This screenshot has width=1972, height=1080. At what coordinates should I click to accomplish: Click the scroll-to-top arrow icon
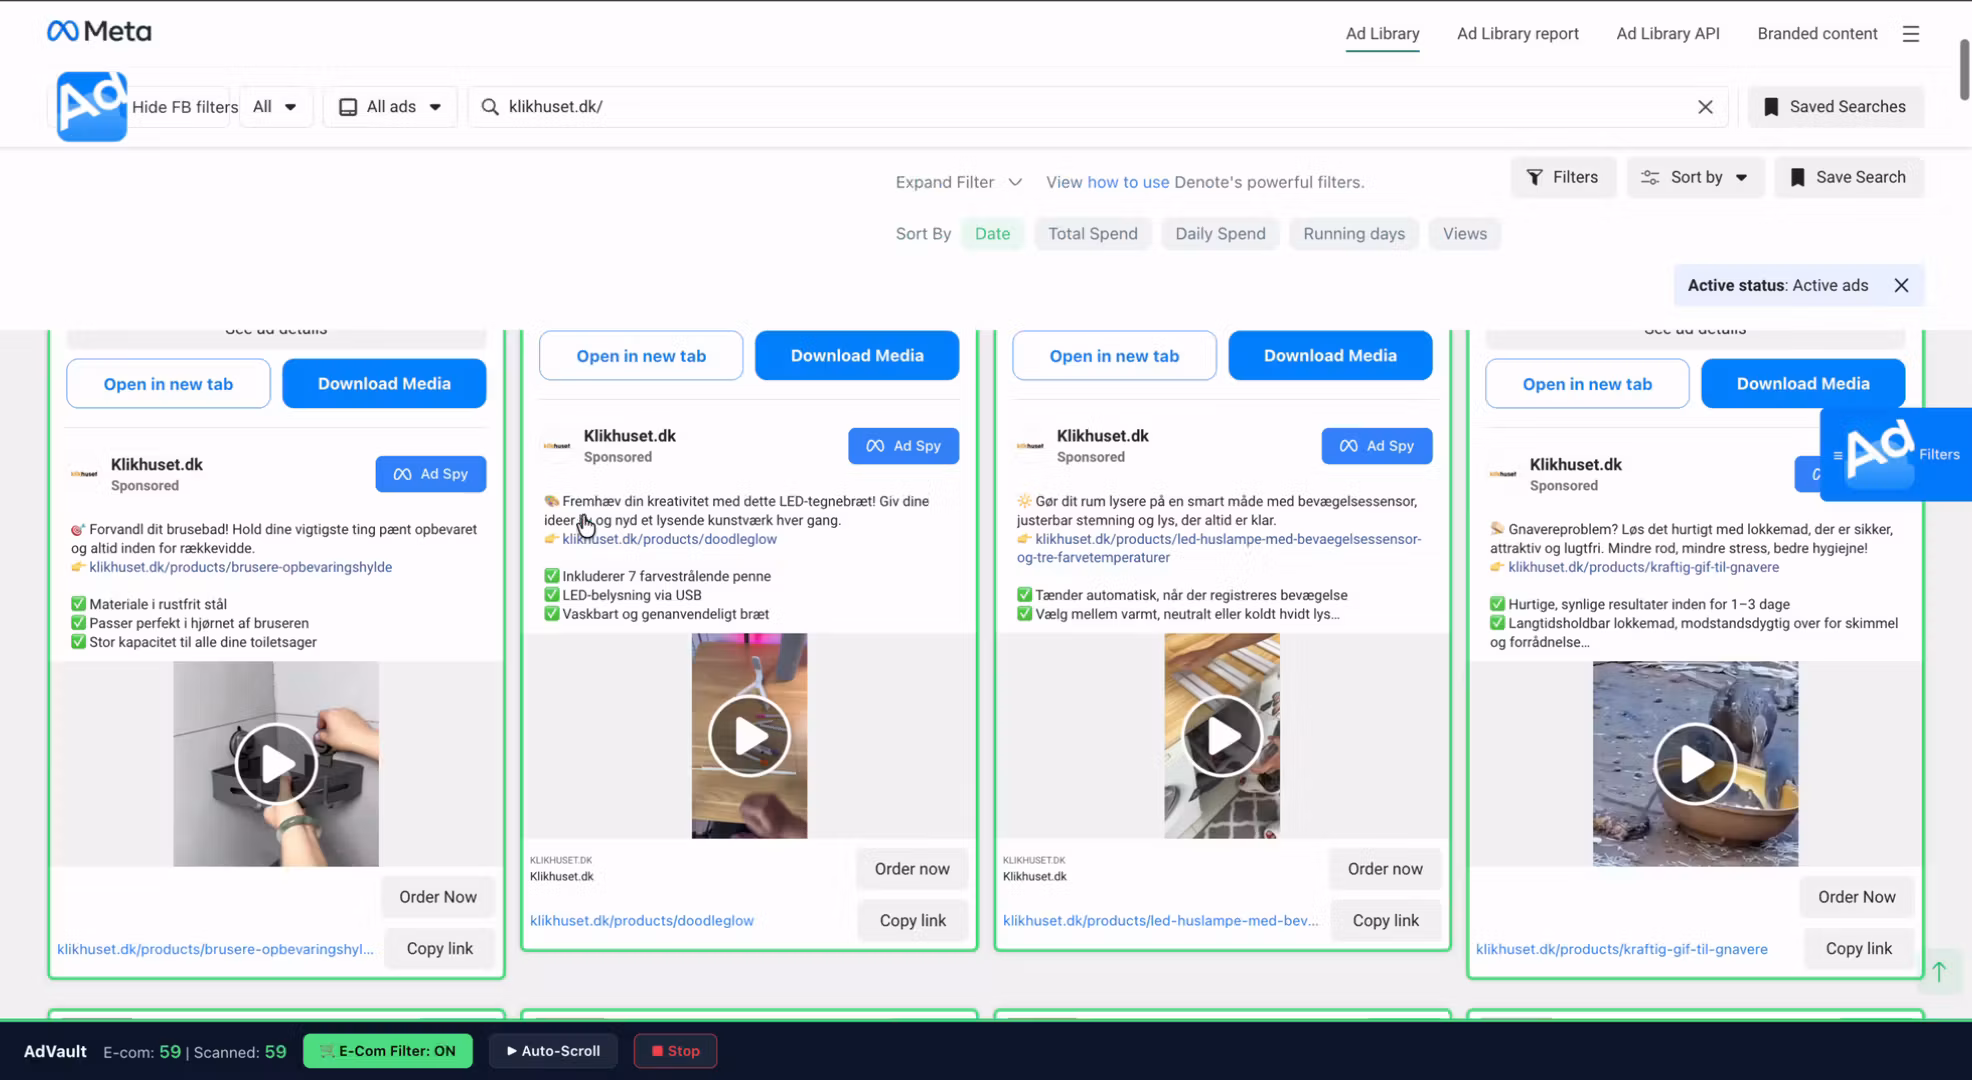pos(1939,971)
